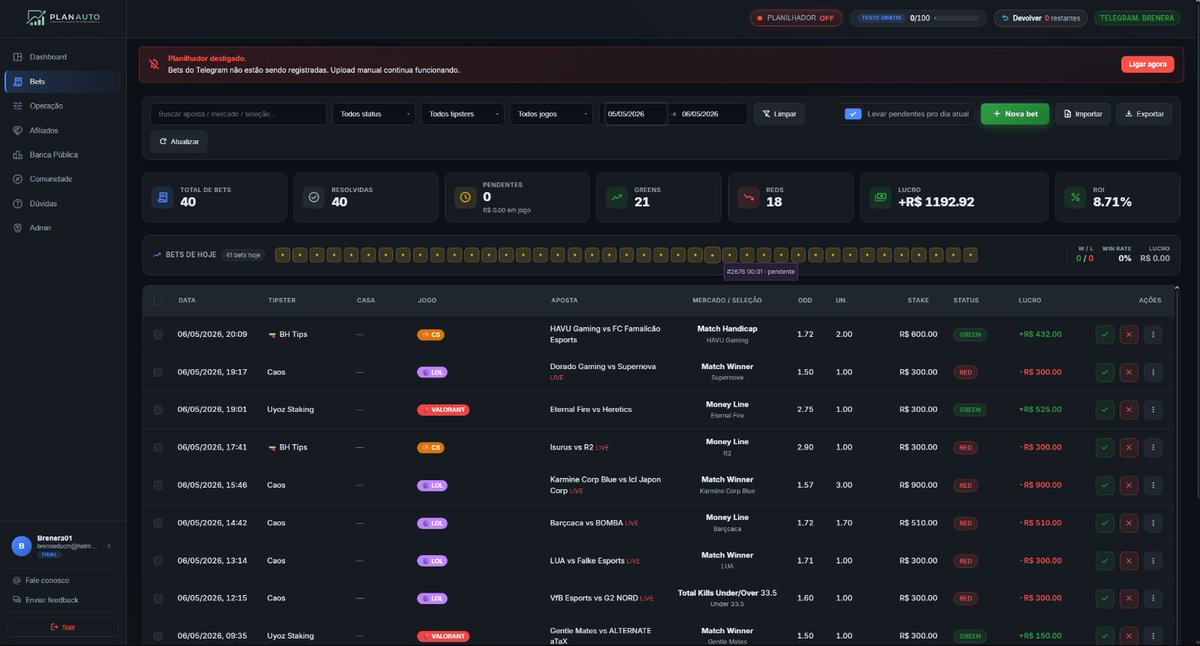Click the Exportar button
Image resolution: width=1200 pixels, height=646 pixels.
pyautogui.click(x=1144, y=114)
